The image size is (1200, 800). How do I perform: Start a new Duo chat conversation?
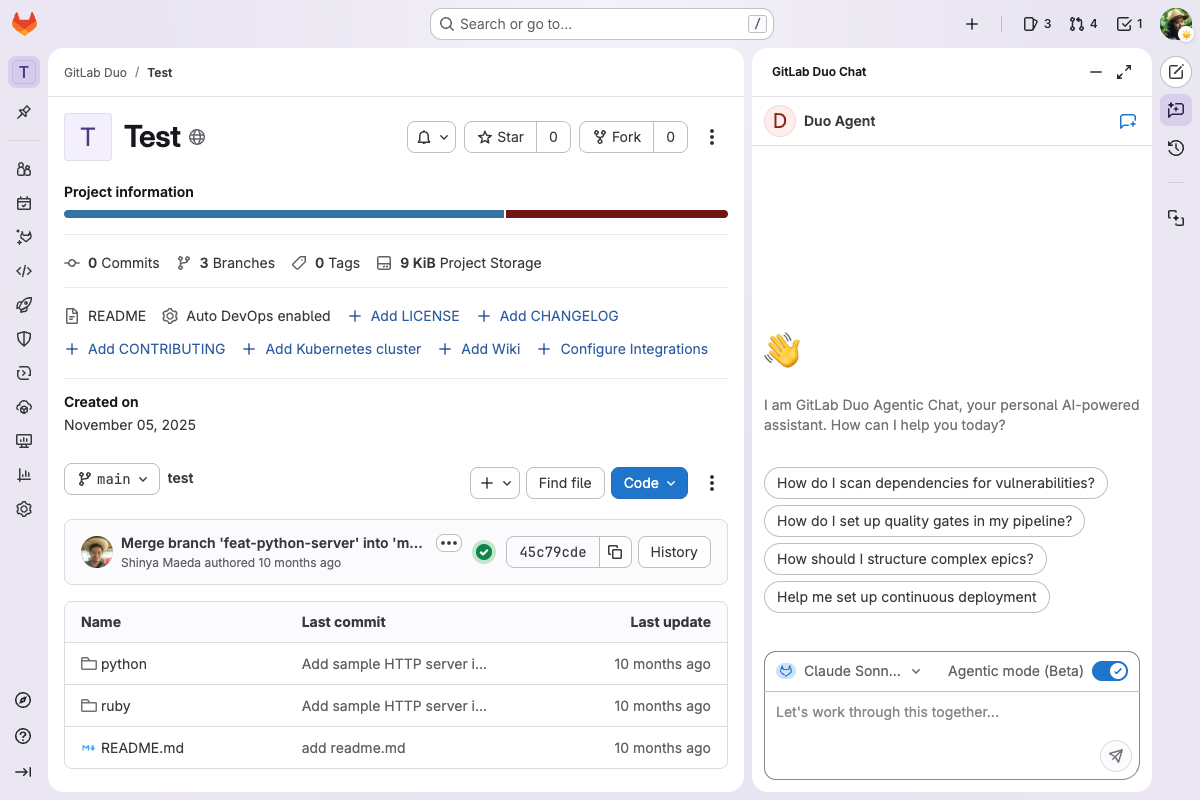point(1128,121)
